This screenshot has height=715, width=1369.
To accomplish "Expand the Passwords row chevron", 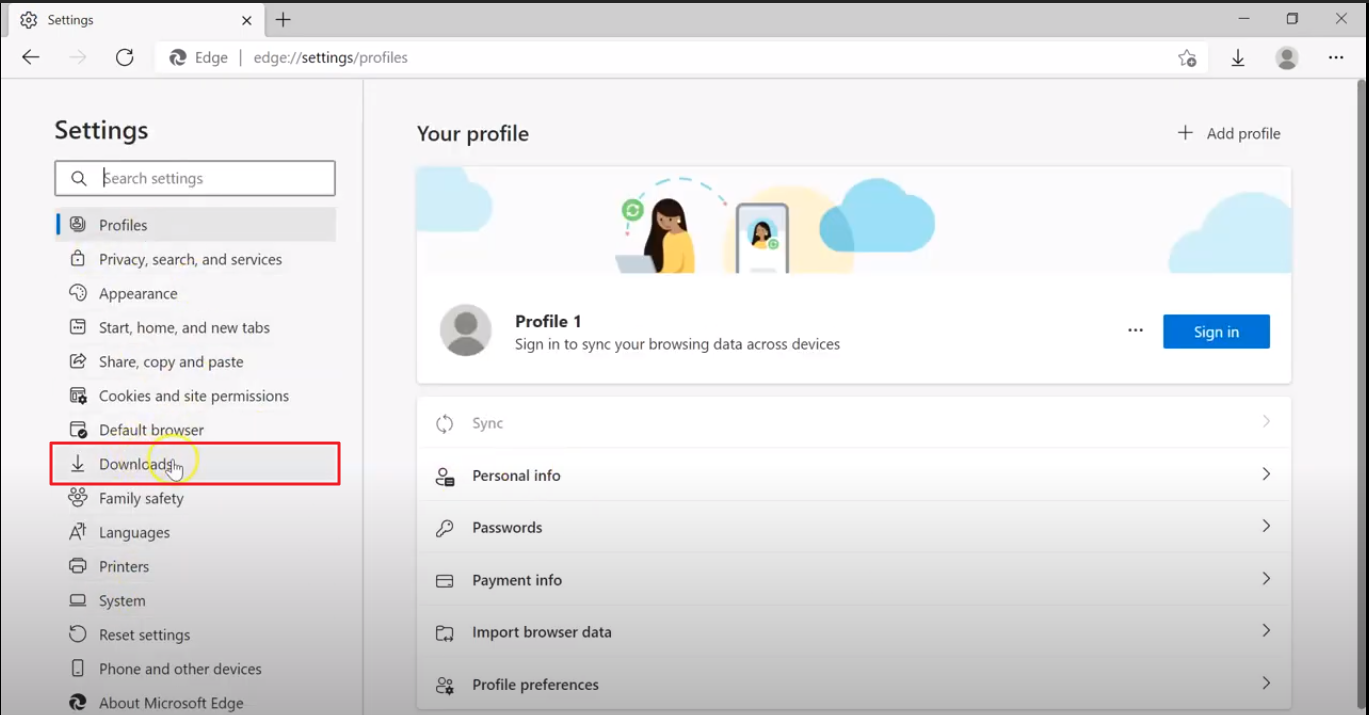I will (1266, 526).
